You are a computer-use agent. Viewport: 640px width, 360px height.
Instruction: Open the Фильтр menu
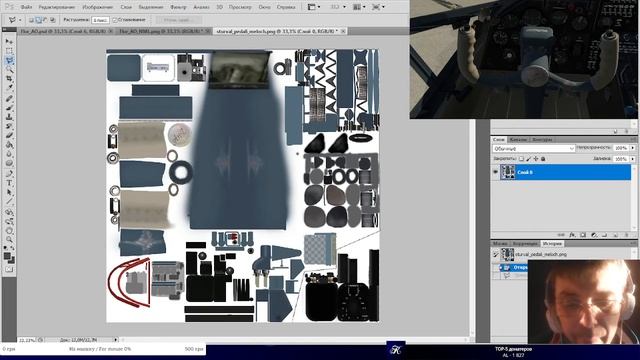pyautogui.click(x=178, y=7)
